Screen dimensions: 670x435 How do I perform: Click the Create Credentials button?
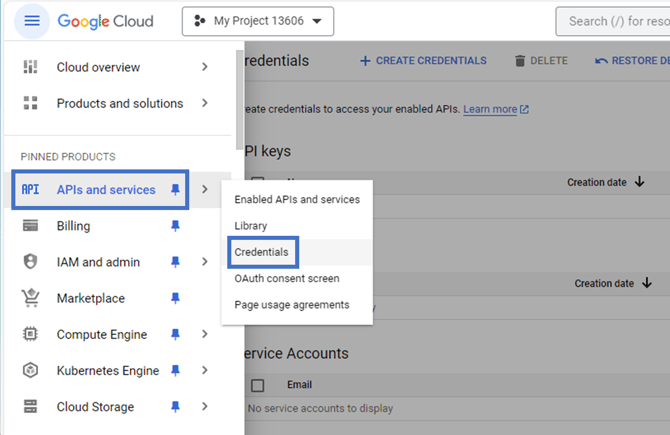click(x=423, y=61)
